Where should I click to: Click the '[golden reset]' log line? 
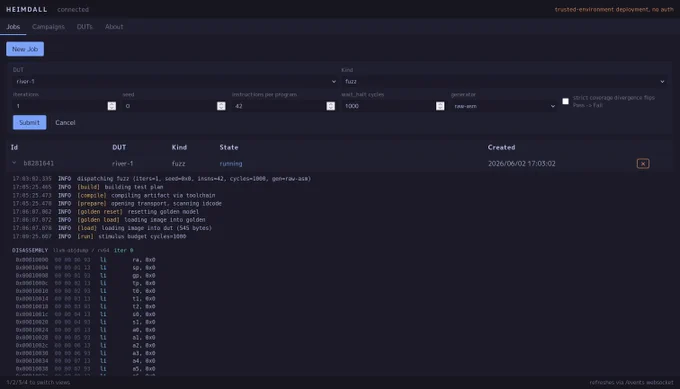(x=105, y=212)
